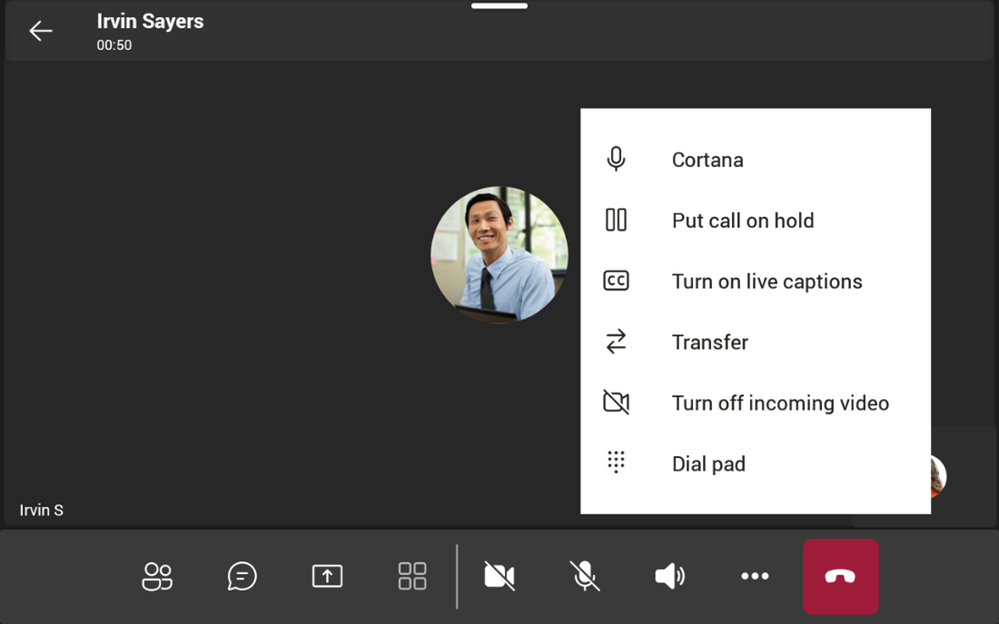The width and height of the screenshot is (999, 624).
Task: Collapse the more options ellipsis menu
Action: [755, 576]
